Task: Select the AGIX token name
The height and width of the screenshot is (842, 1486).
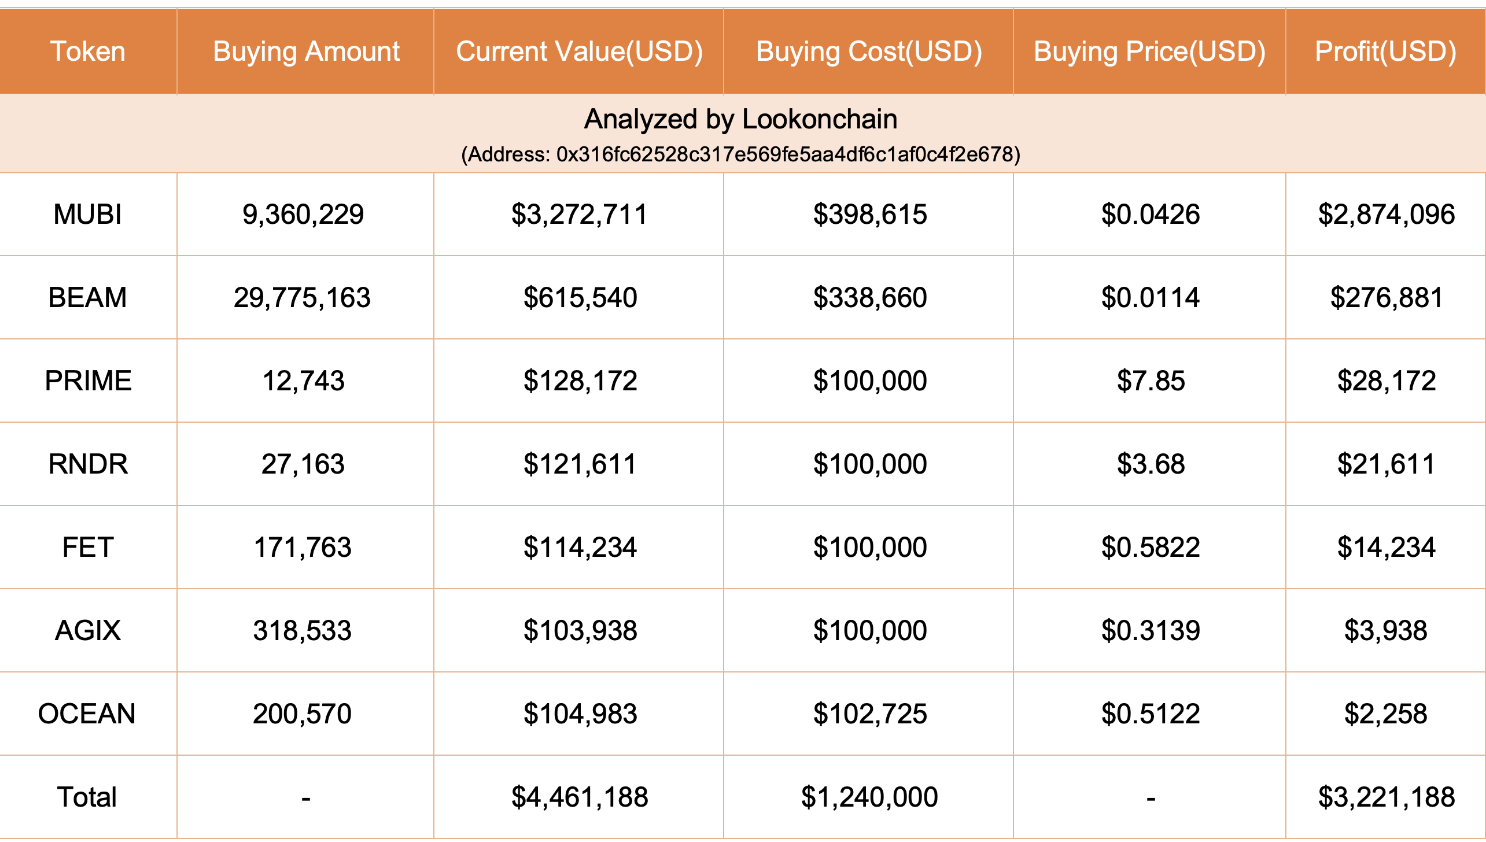Action: [88, 630]
